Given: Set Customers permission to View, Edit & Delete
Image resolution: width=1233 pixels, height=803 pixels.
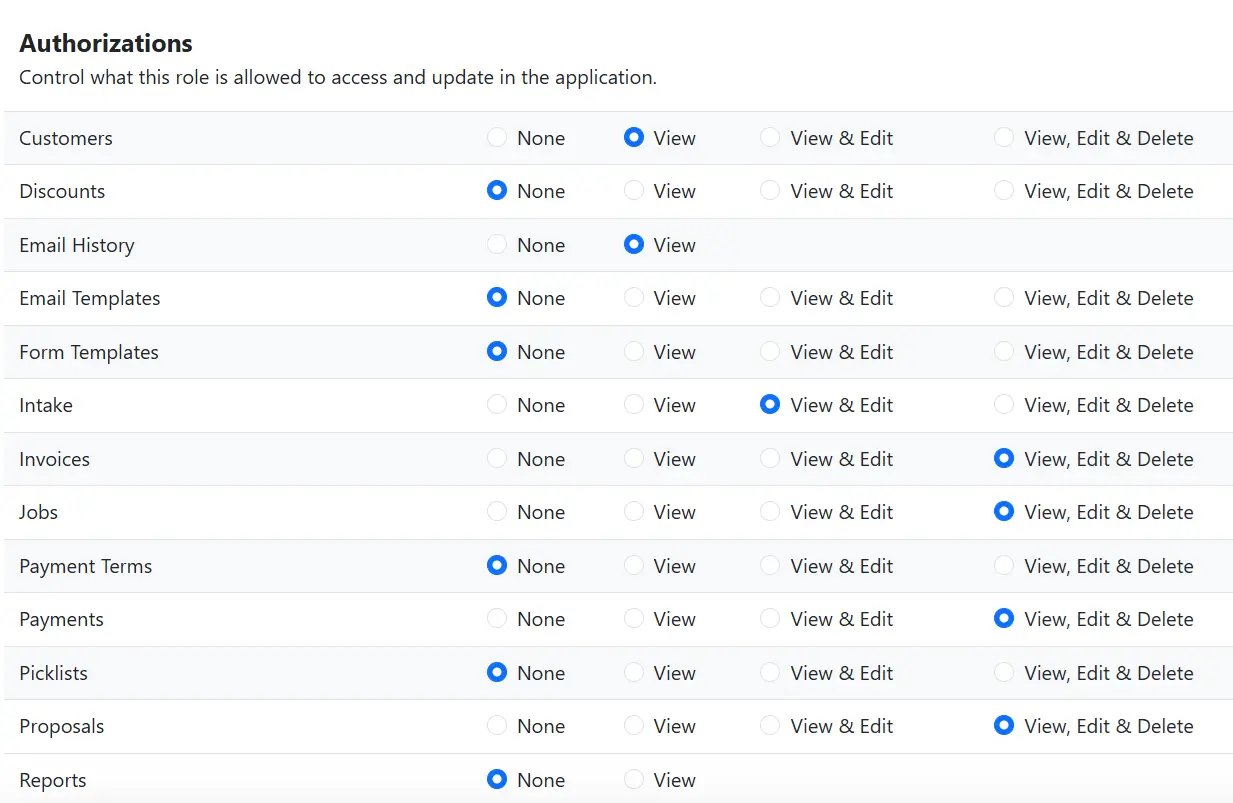Looking at the screenshot, I should coord(1004,138).
